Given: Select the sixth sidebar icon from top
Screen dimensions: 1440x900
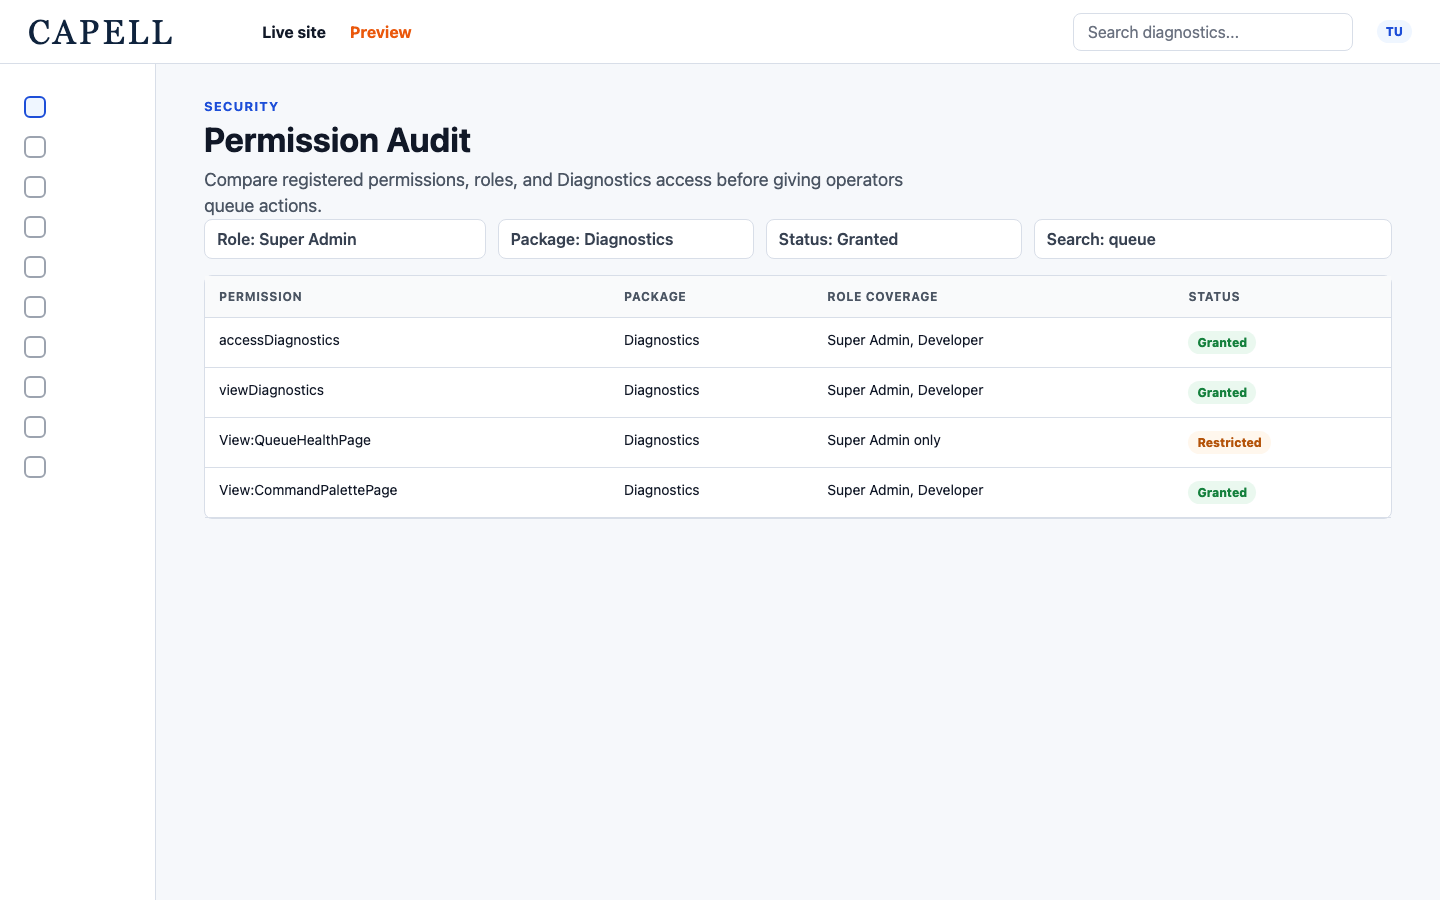Looking at the screenshot, I should (x=35, y=307).
